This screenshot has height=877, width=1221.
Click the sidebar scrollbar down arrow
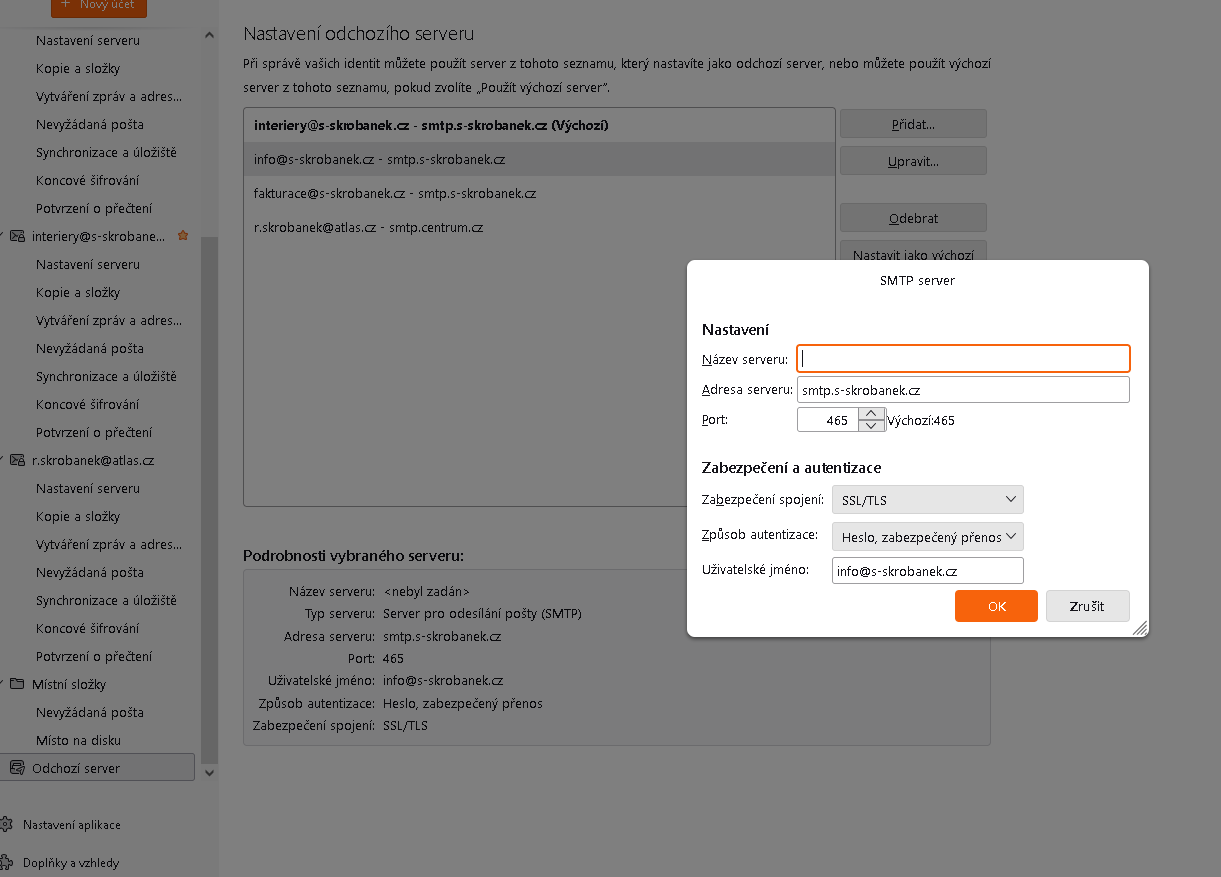click(209, 772)
